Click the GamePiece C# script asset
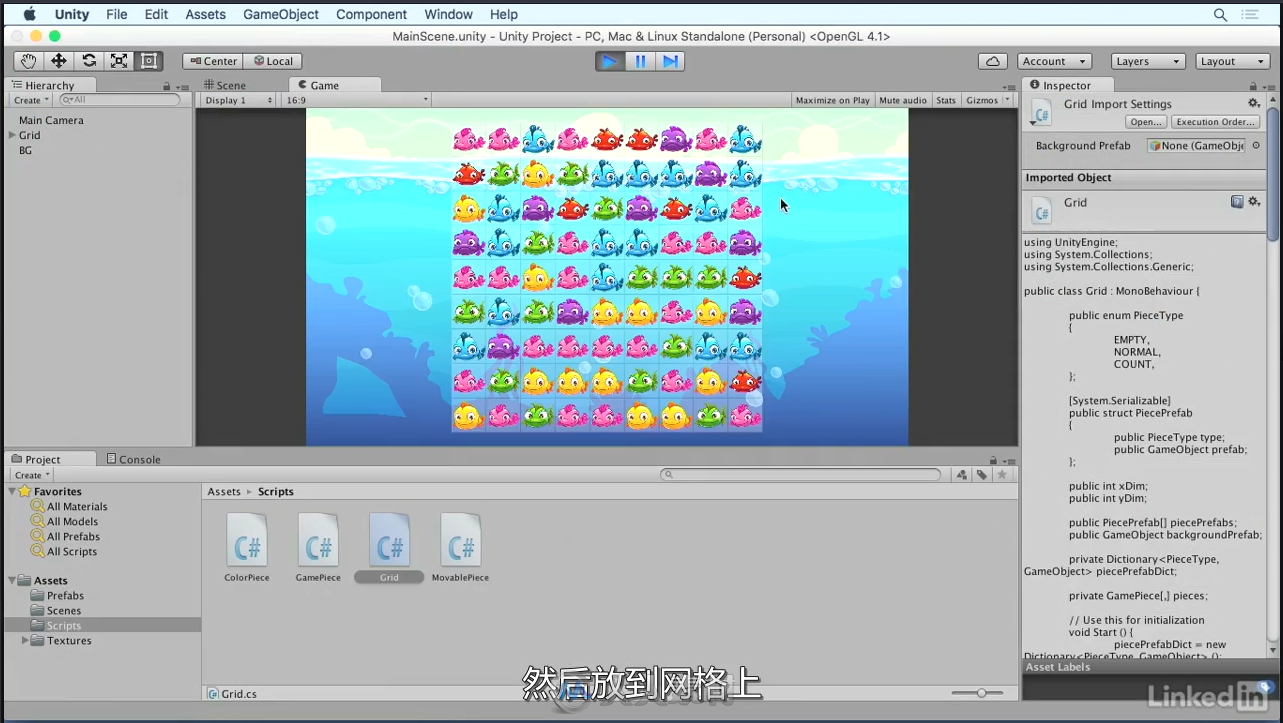1283x723 pixels. tap(318, 547)
